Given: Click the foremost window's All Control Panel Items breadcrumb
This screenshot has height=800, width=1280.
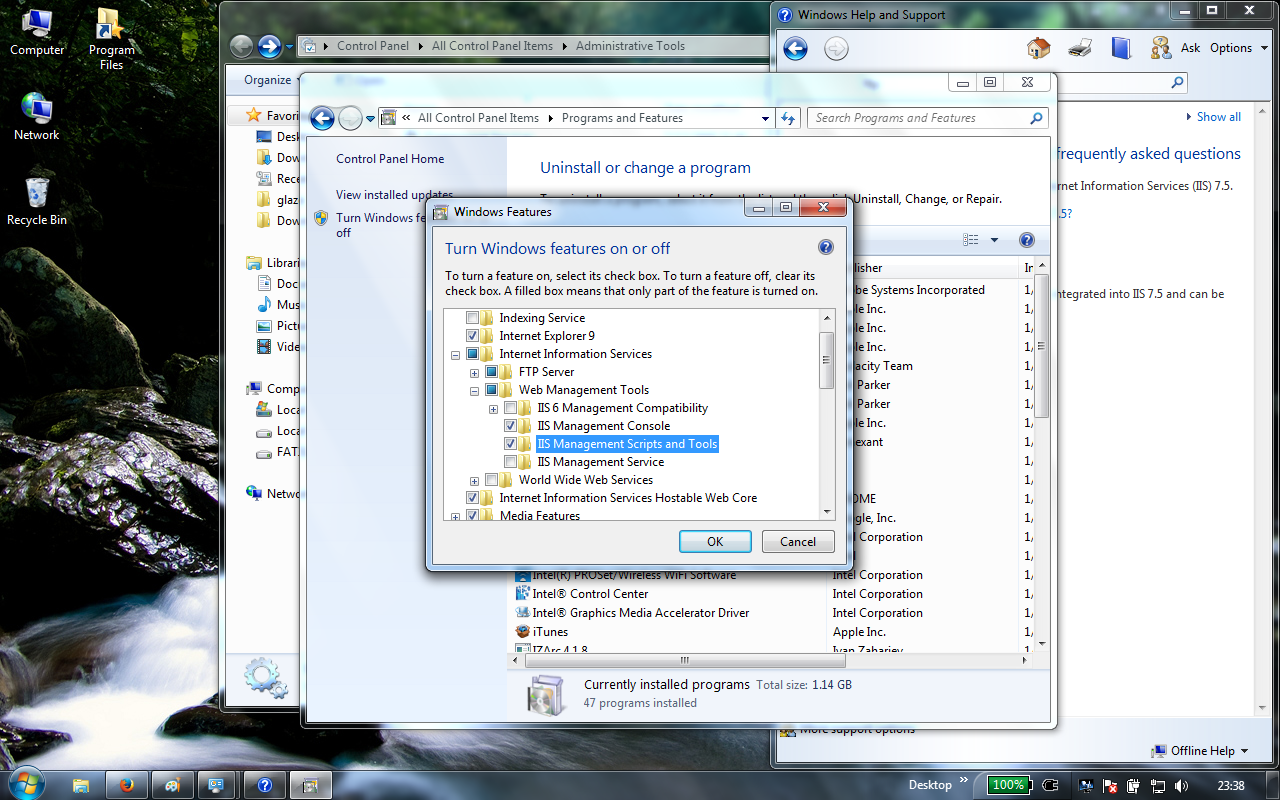Looking at the screenshot, I should [478, 118].
